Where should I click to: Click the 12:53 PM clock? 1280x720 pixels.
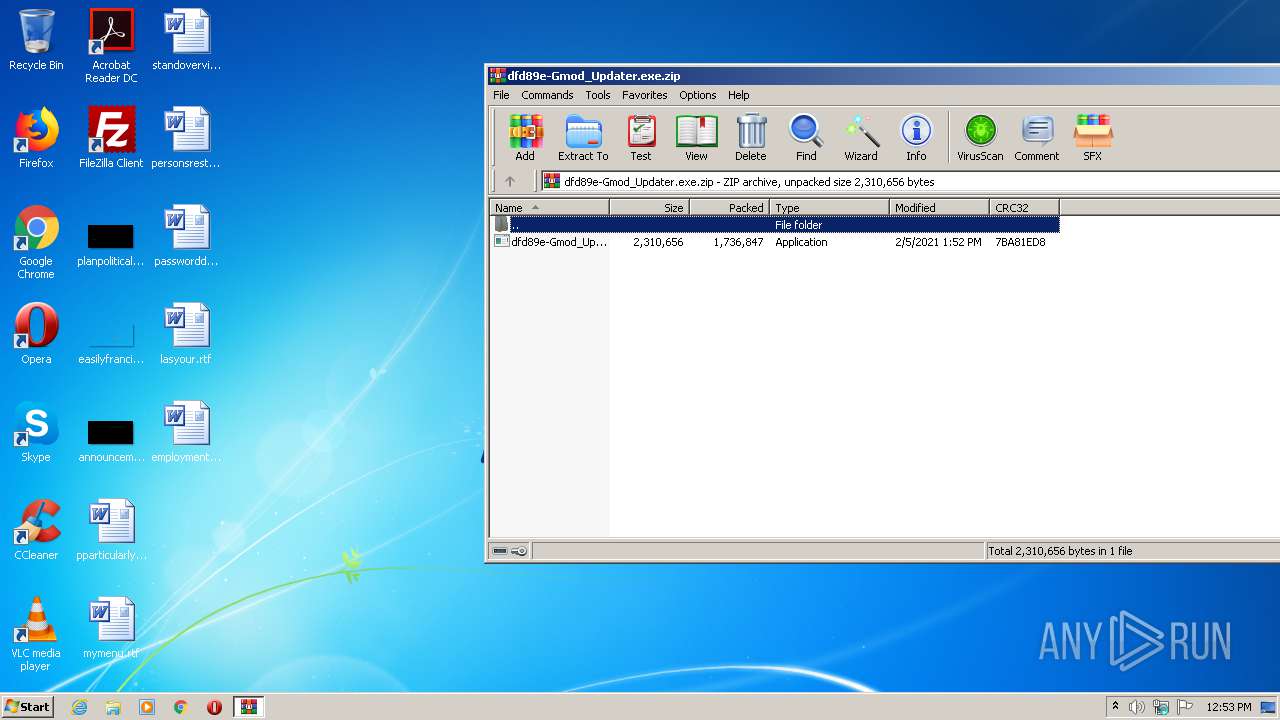pos(1229,707)
